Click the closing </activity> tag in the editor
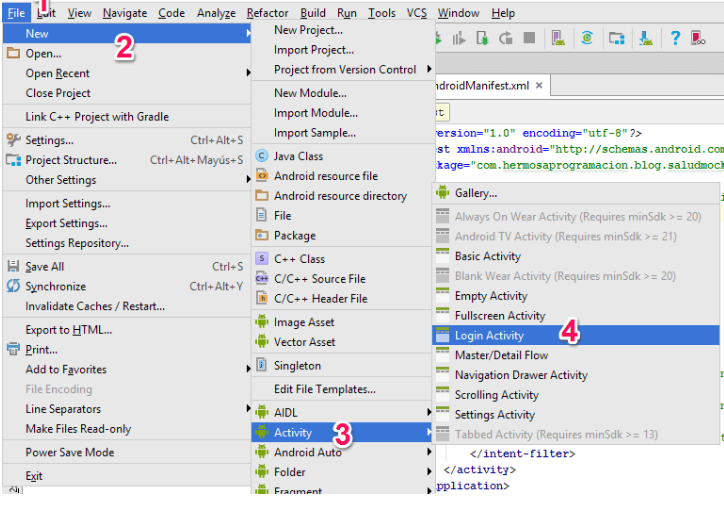 (x=479, y=469)
